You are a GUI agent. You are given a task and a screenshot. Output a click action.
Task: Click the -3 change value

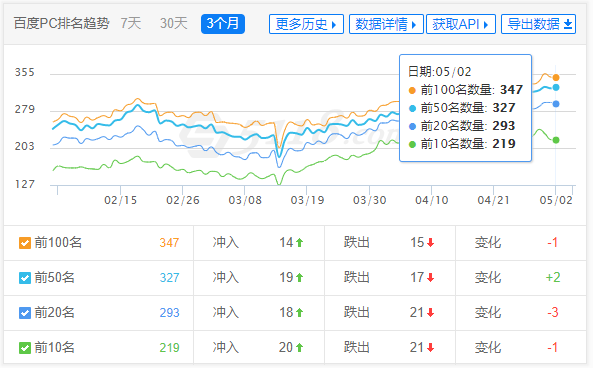click(x=553, y=312)
